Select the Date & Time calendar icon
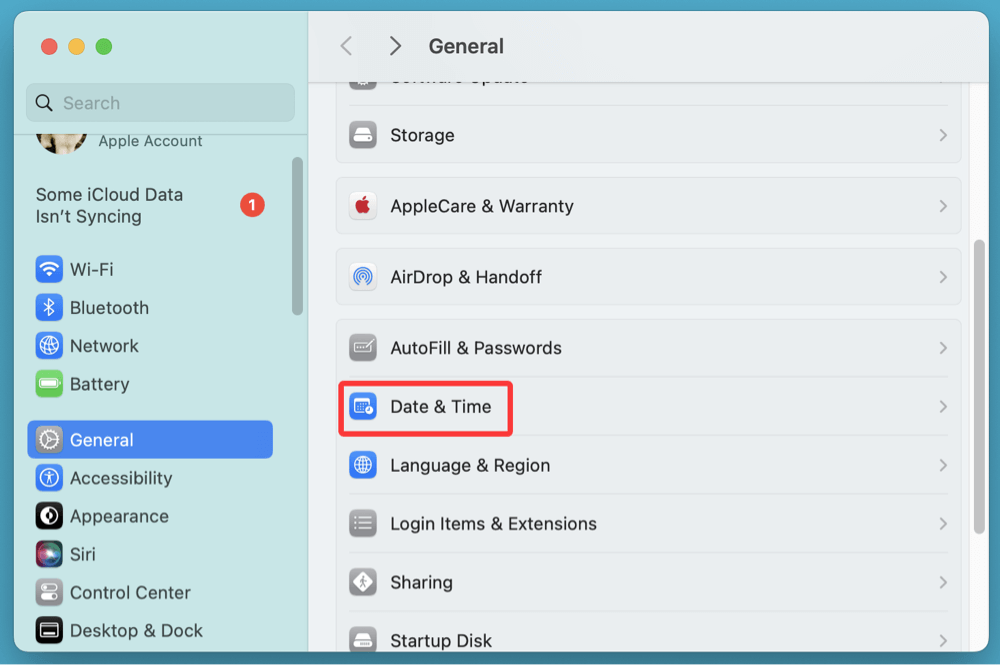1000x665 pixels. coord(362,407)
